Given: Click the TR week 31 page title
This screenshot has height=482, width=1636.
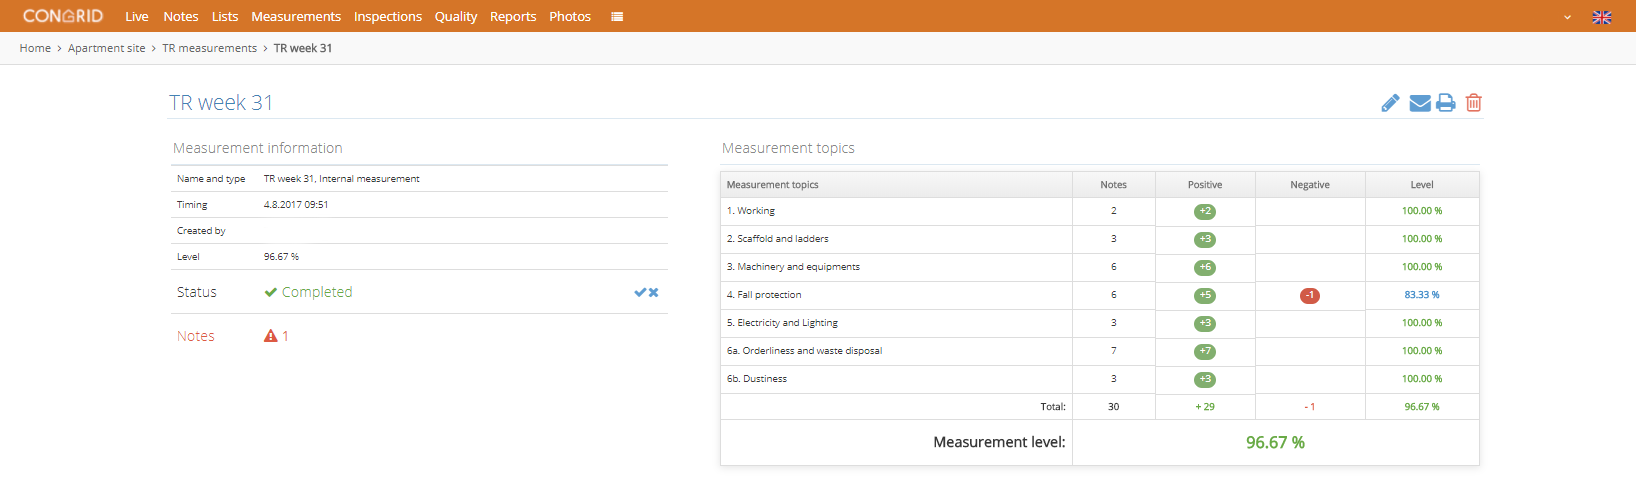Looking at the screenshot, I should coord(221,103).
